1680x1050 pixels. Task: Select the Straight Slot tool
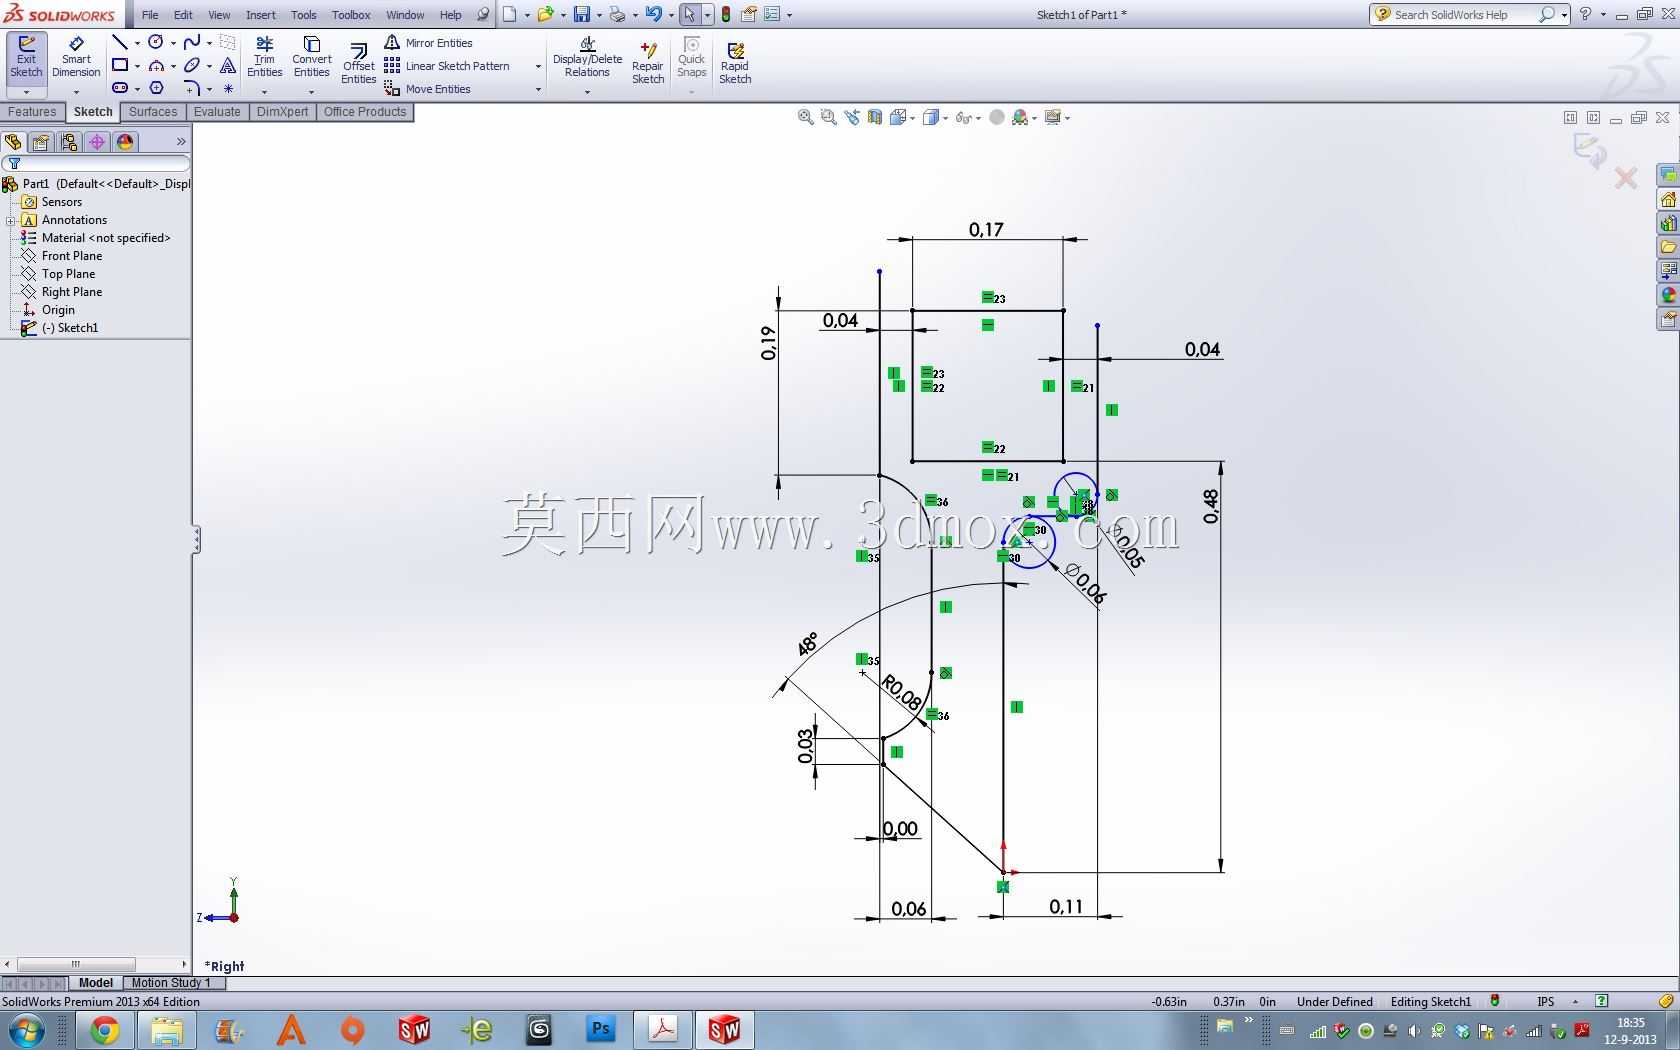tap(120, 88)
